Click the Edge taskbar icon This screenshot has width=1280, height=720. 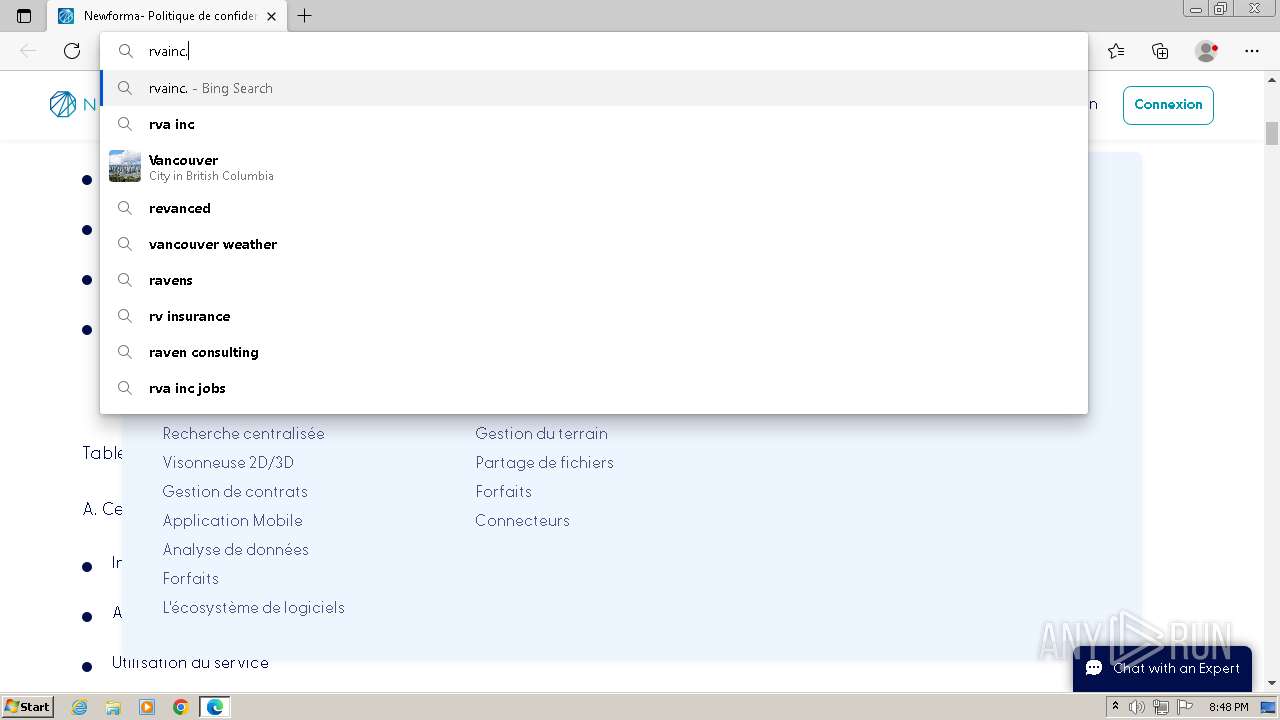pyautogui.click(x=214, y=707)
